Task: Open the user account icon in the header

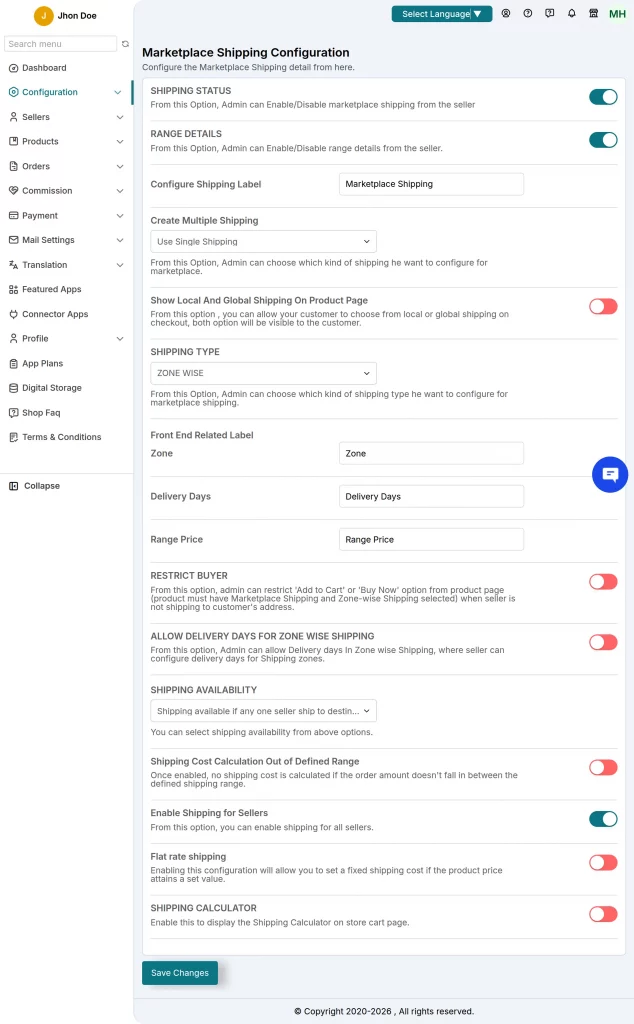Action: (x=506, y=13)
